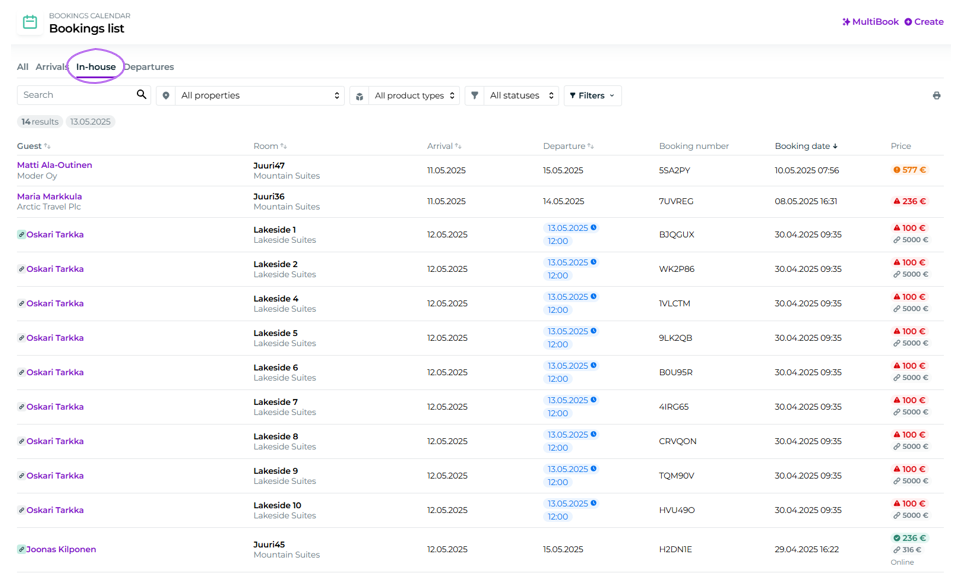Click the Create button
Viewport: 959px width, 582px height.
[924, 21]
